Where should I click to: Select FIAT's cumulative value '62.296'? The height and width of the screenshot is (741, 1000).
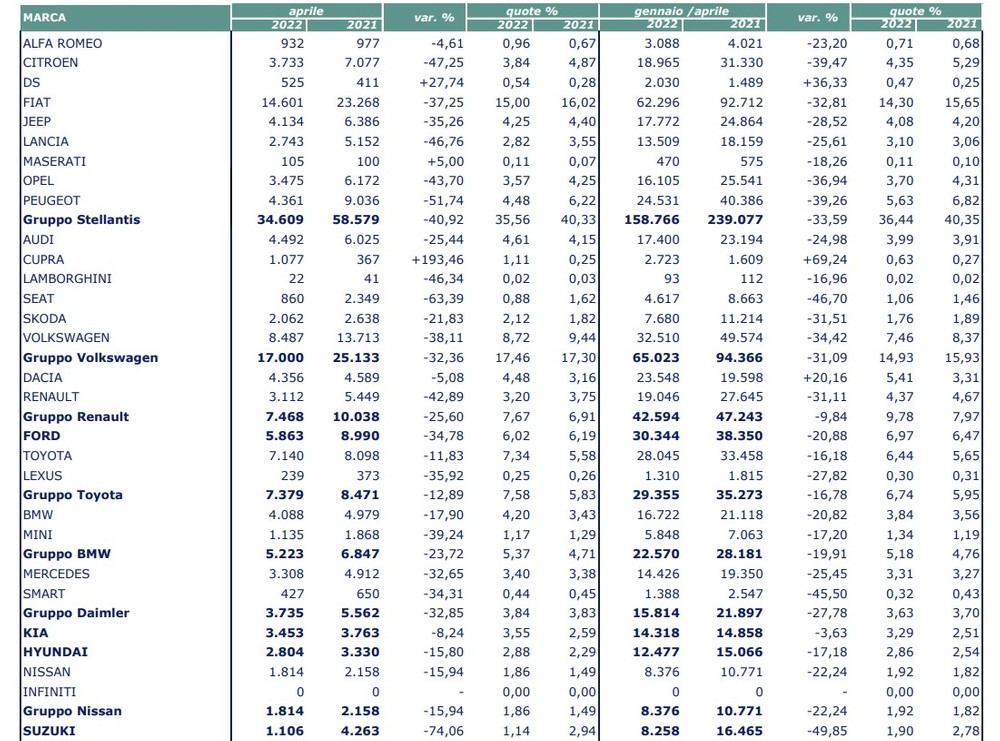[x=658, y=102]
